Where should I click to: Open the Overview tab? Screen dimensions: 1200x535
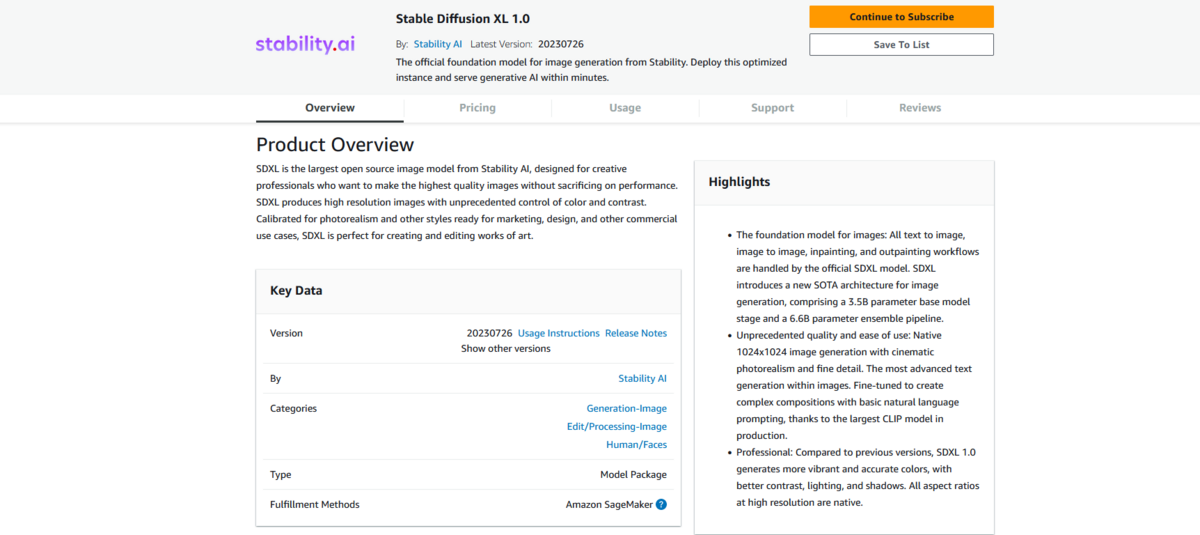330,108
